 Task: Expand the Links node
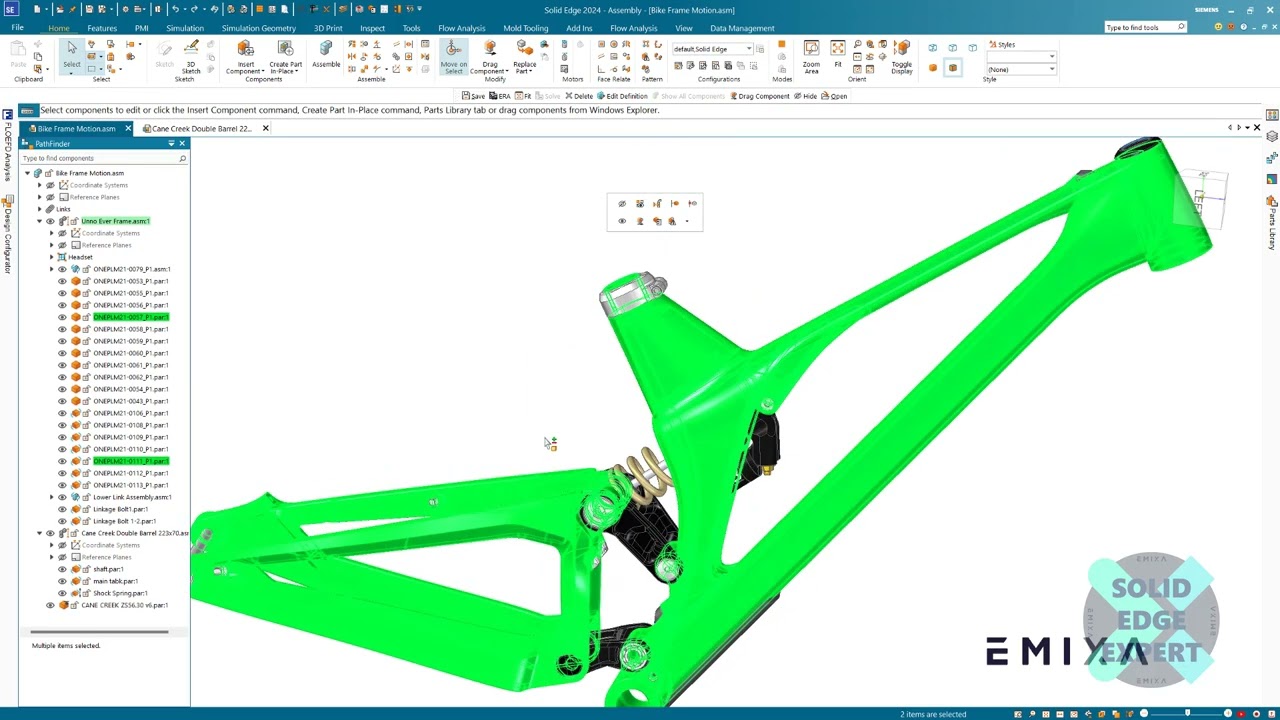pyautogui.click(x=39, y=209)
